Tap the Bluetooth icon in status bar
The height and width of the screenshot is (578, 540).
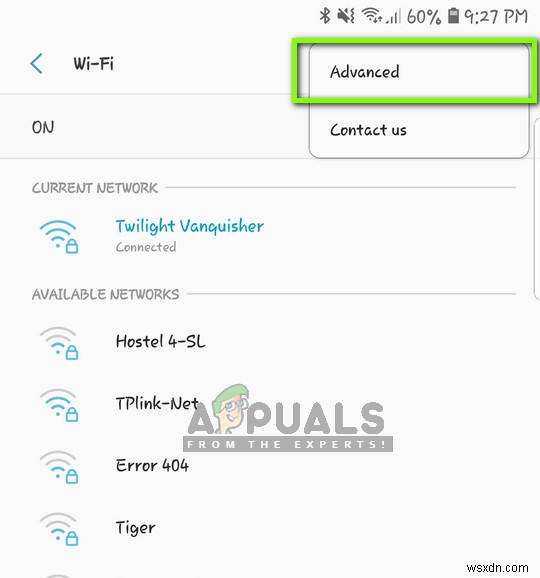(325, 16)
